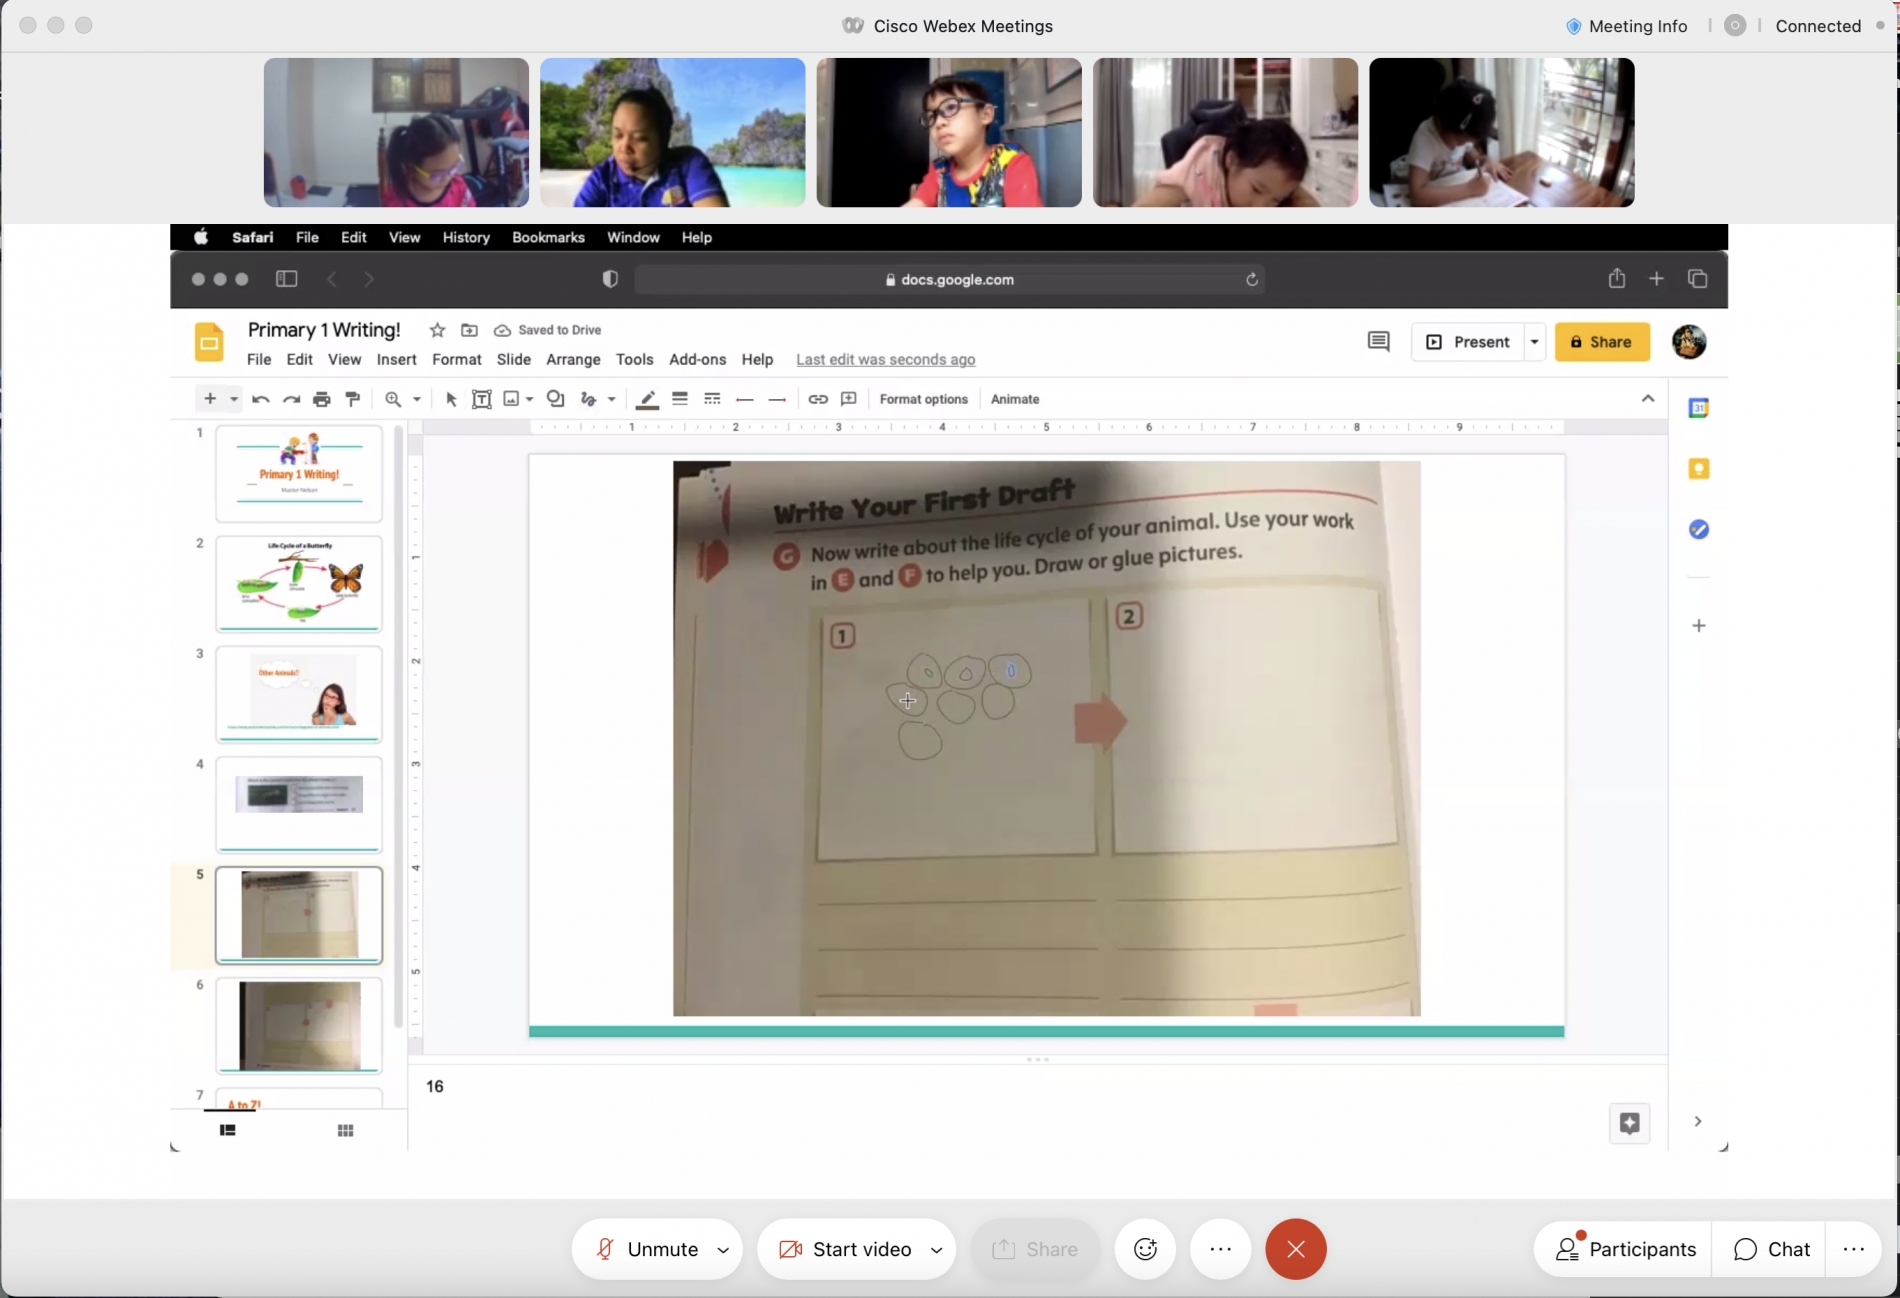Click the Insert link icon

[818, 399]
